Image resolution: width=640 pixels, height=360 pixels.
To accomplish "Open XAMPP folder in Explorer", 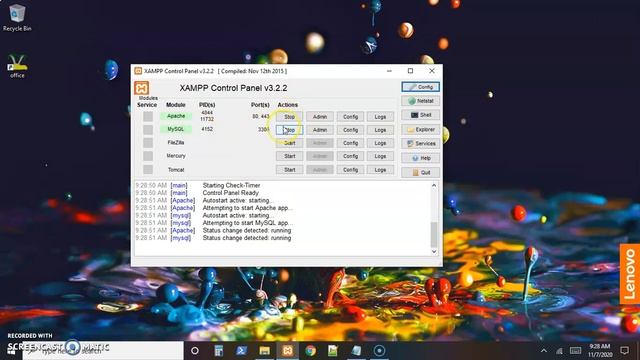I will [420, 129].
